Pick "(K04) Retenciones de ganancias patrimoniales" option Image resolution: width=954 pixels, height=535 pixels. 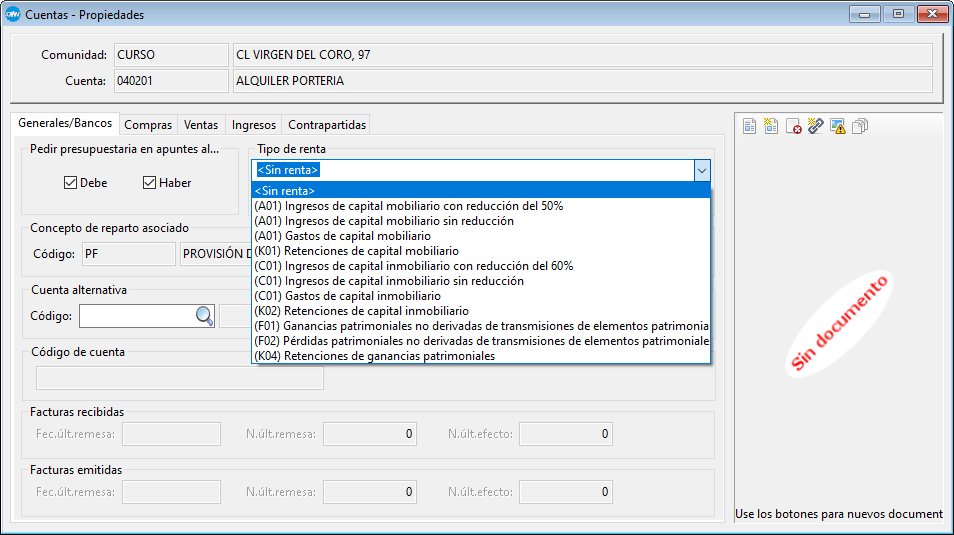tap(375, 356)
